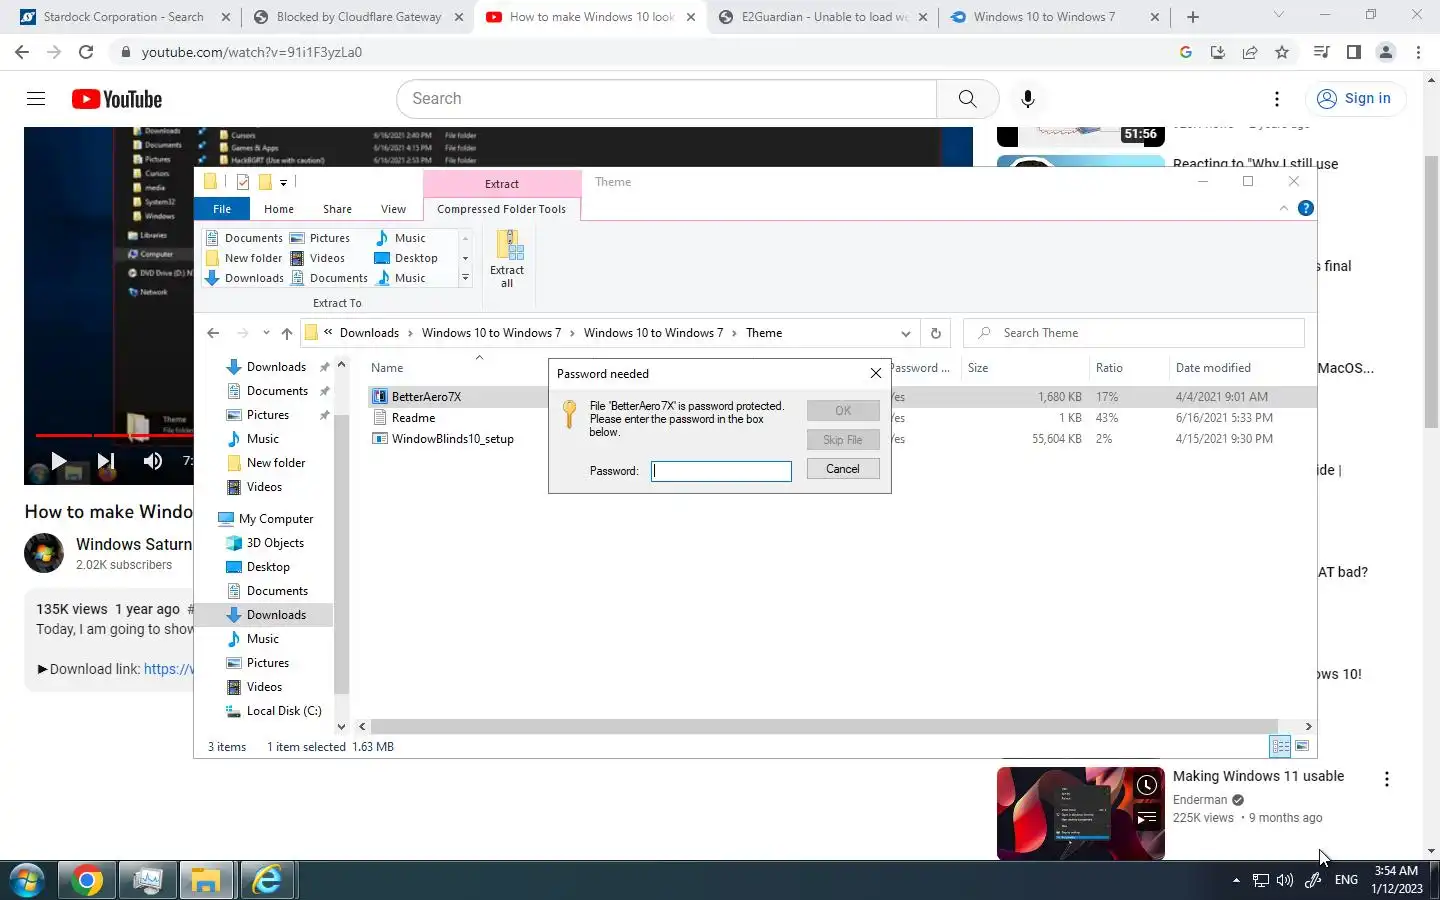Open Chrome tab search dropdown
This screenshot has height=900, width=1440.
point(1278,15)
